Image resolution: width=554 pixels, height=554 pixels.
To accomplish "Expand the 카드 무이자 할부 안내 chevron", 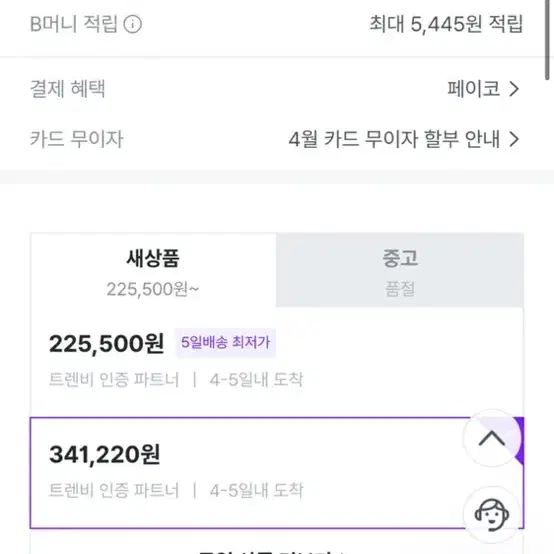I will tap(514, 139).
